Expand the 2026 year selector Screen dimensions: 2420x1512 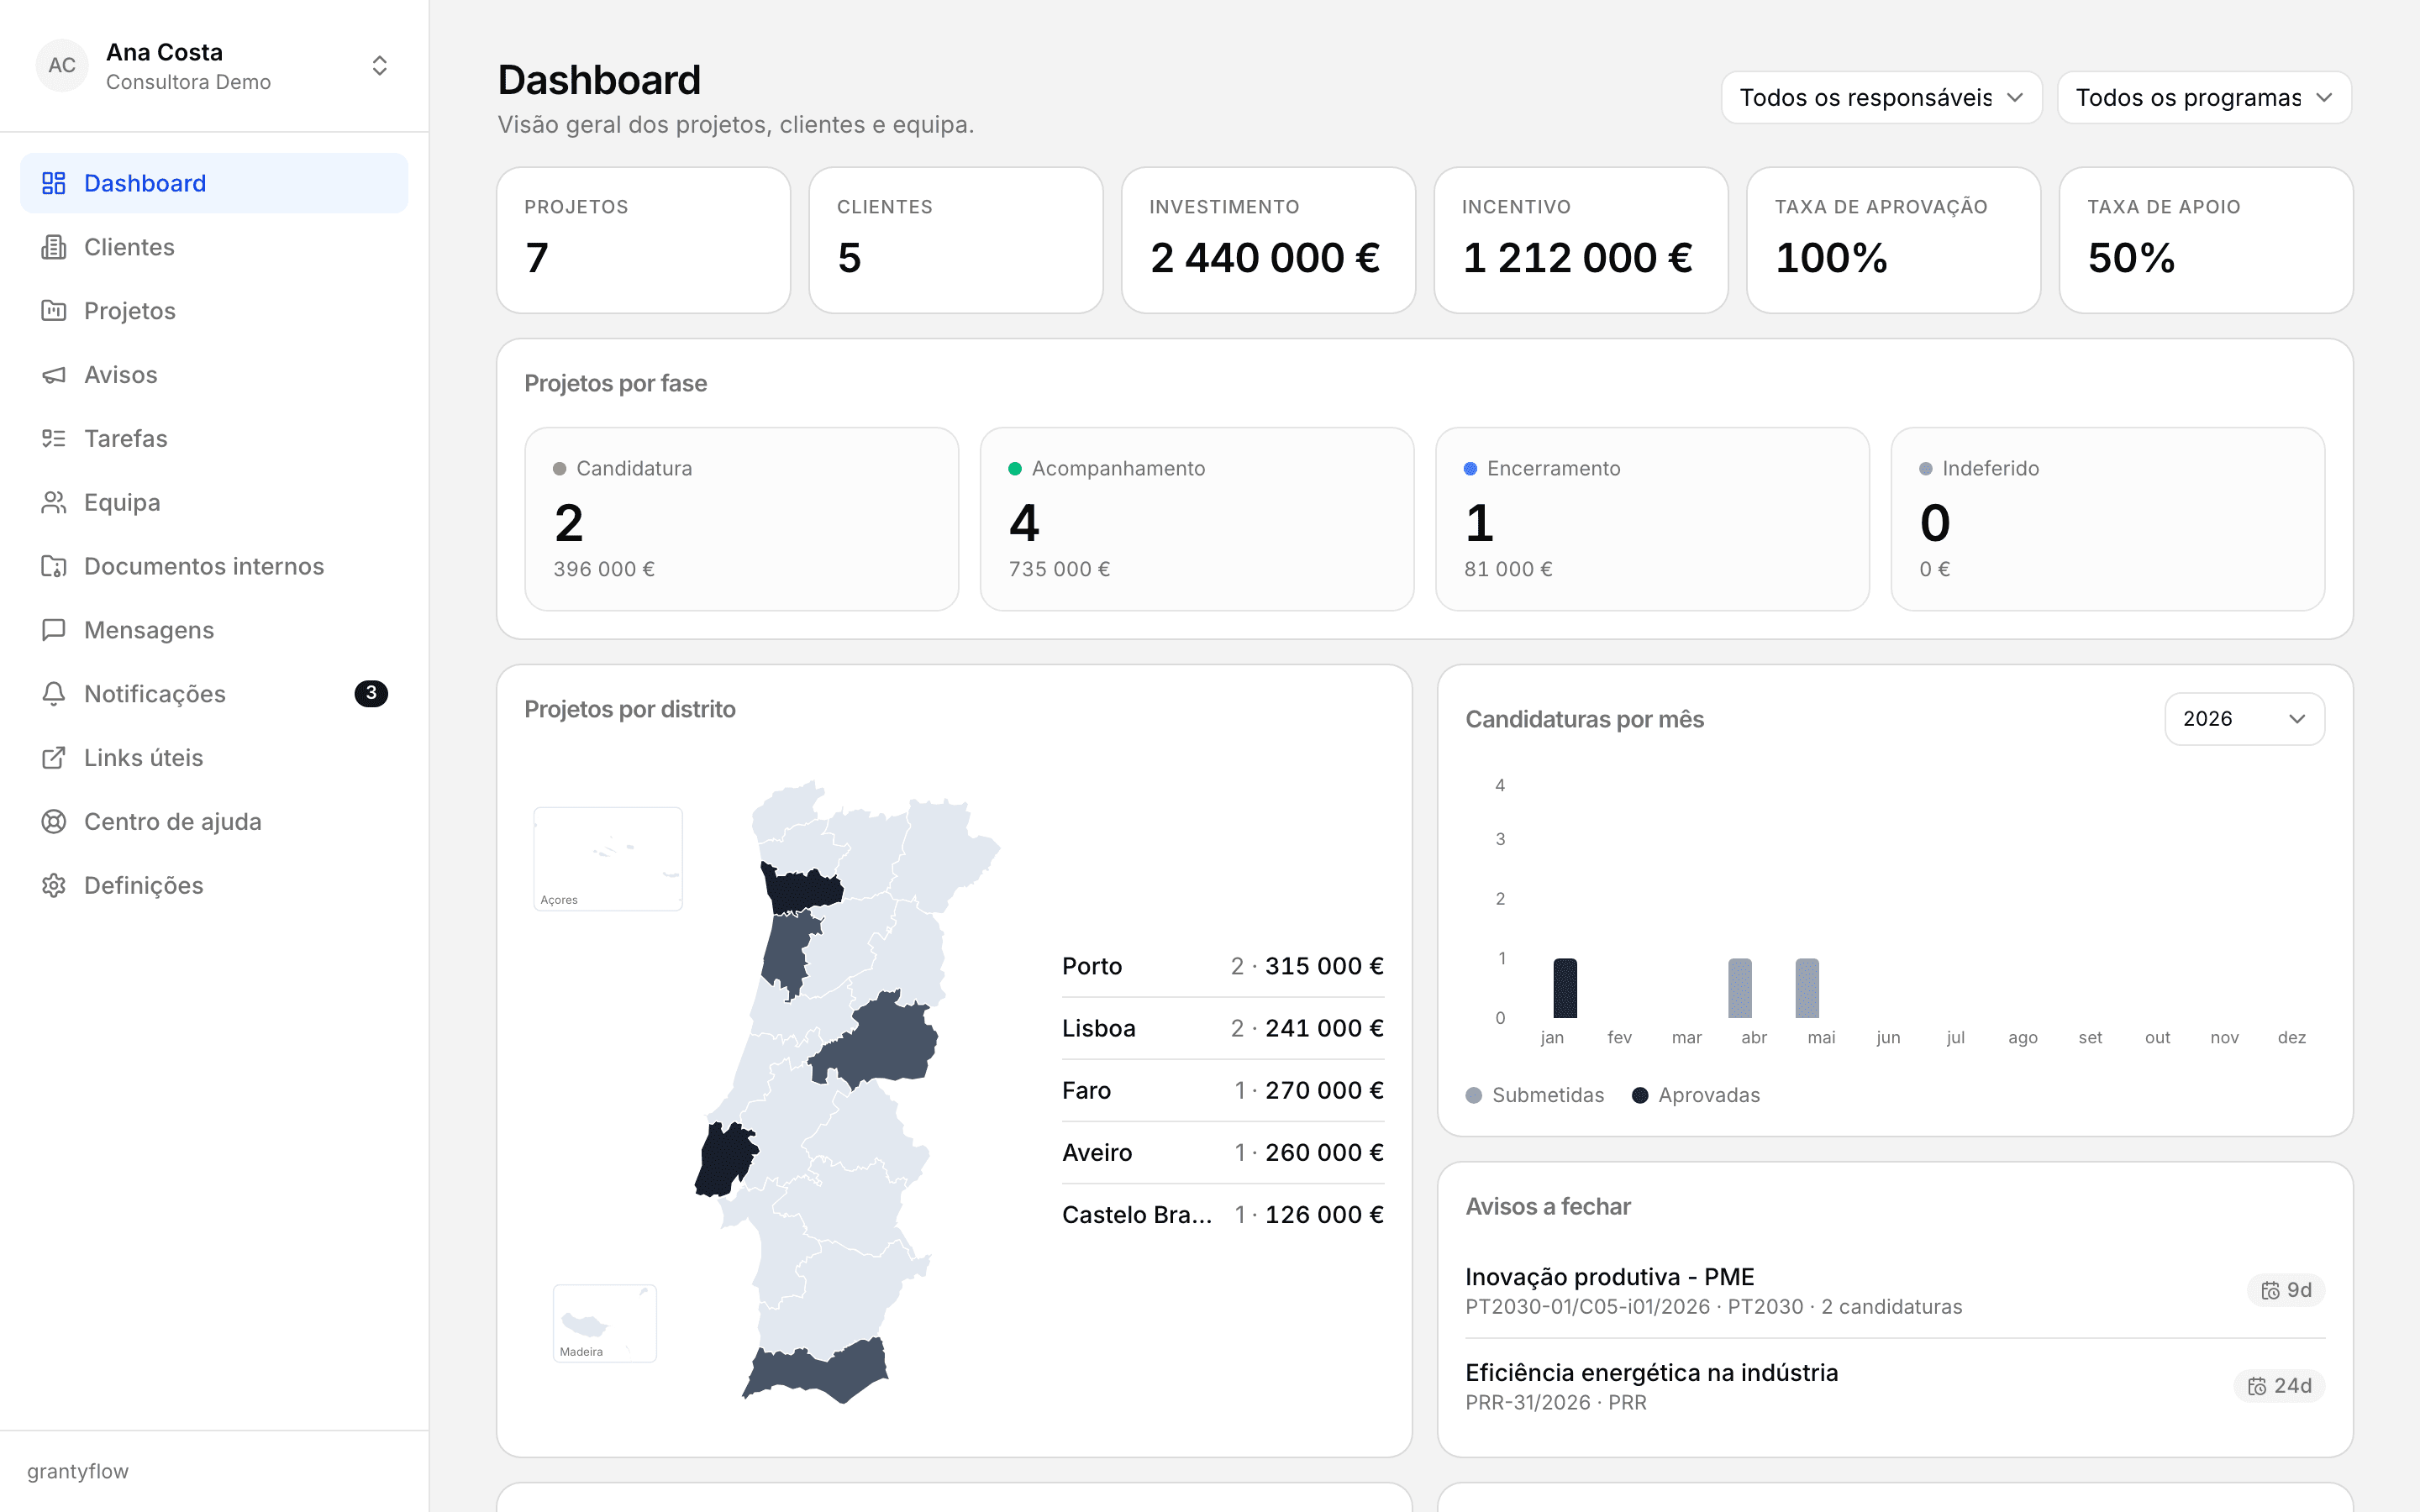pos(2244,719)
